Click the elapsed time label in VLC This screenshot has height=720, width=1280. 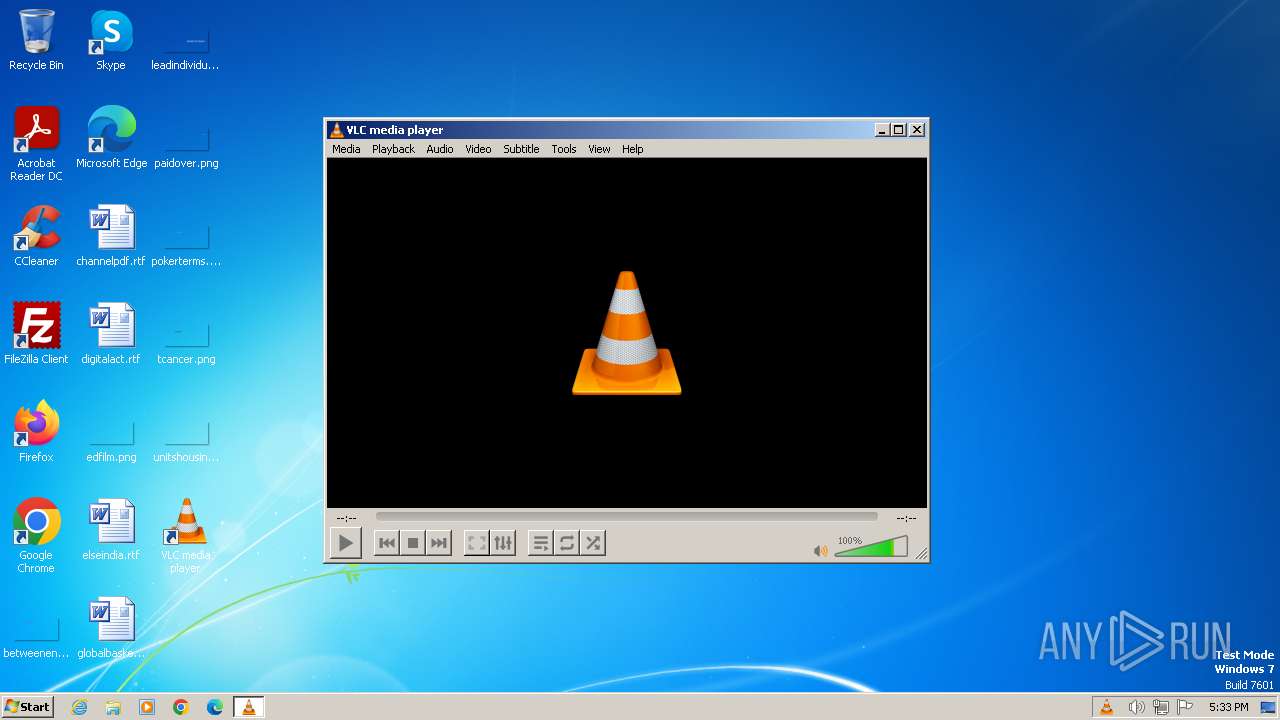point(346,518)
